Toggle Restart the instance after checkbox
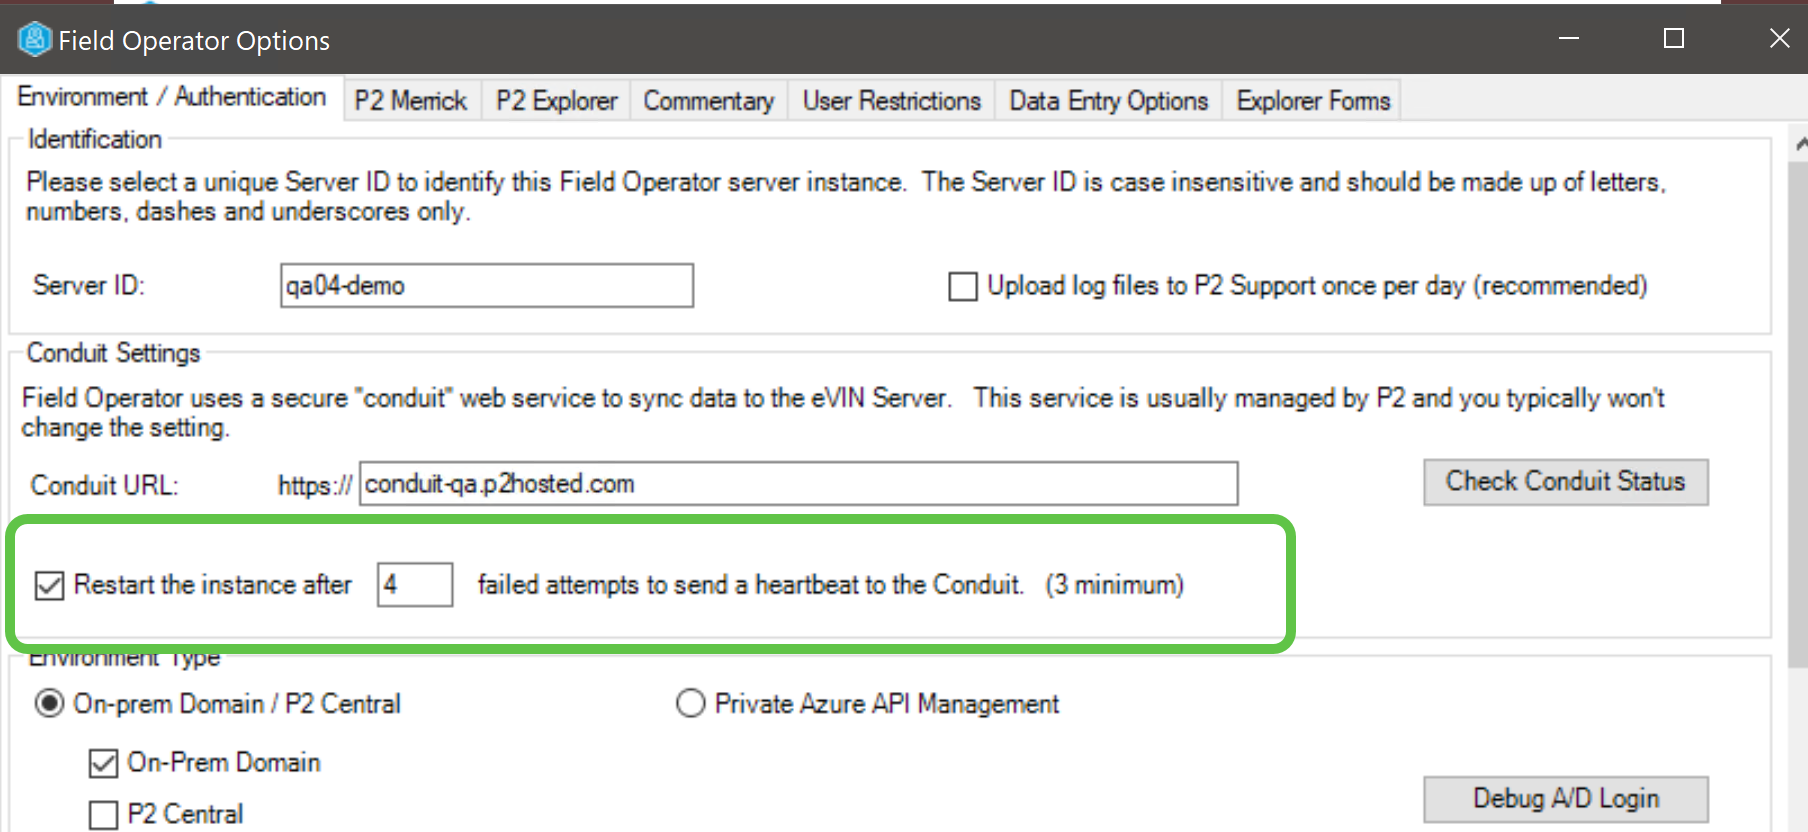The image size is (1808, 832). [49, 585]
